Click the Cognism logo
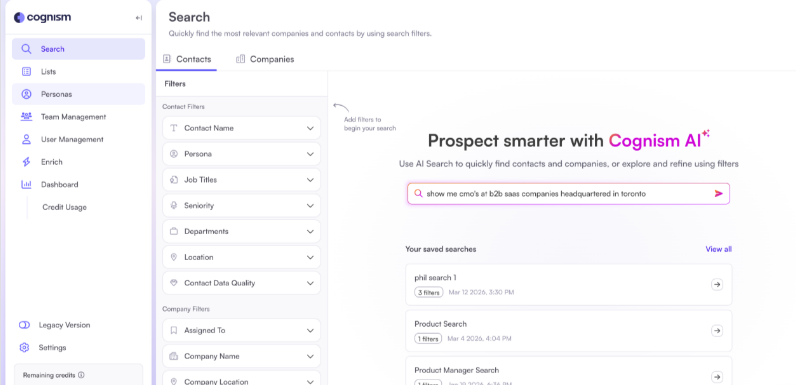This screenshot has height=385, width=796. [x=43, y=18]
